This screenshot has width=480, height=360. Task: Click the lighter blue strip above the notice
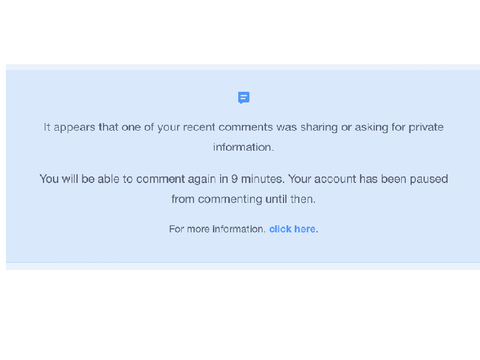coord(243,67)
